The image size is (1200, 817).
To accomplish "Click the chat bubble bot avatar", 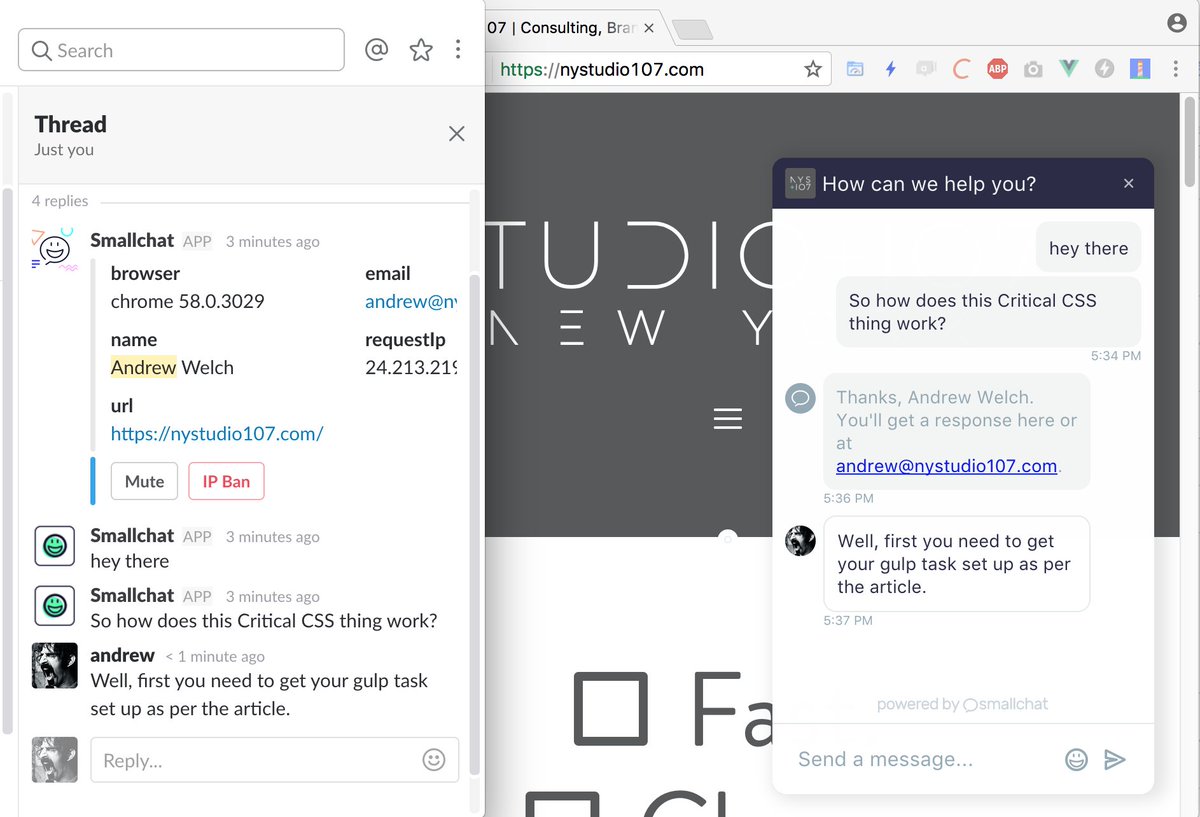I will (800, 398).
